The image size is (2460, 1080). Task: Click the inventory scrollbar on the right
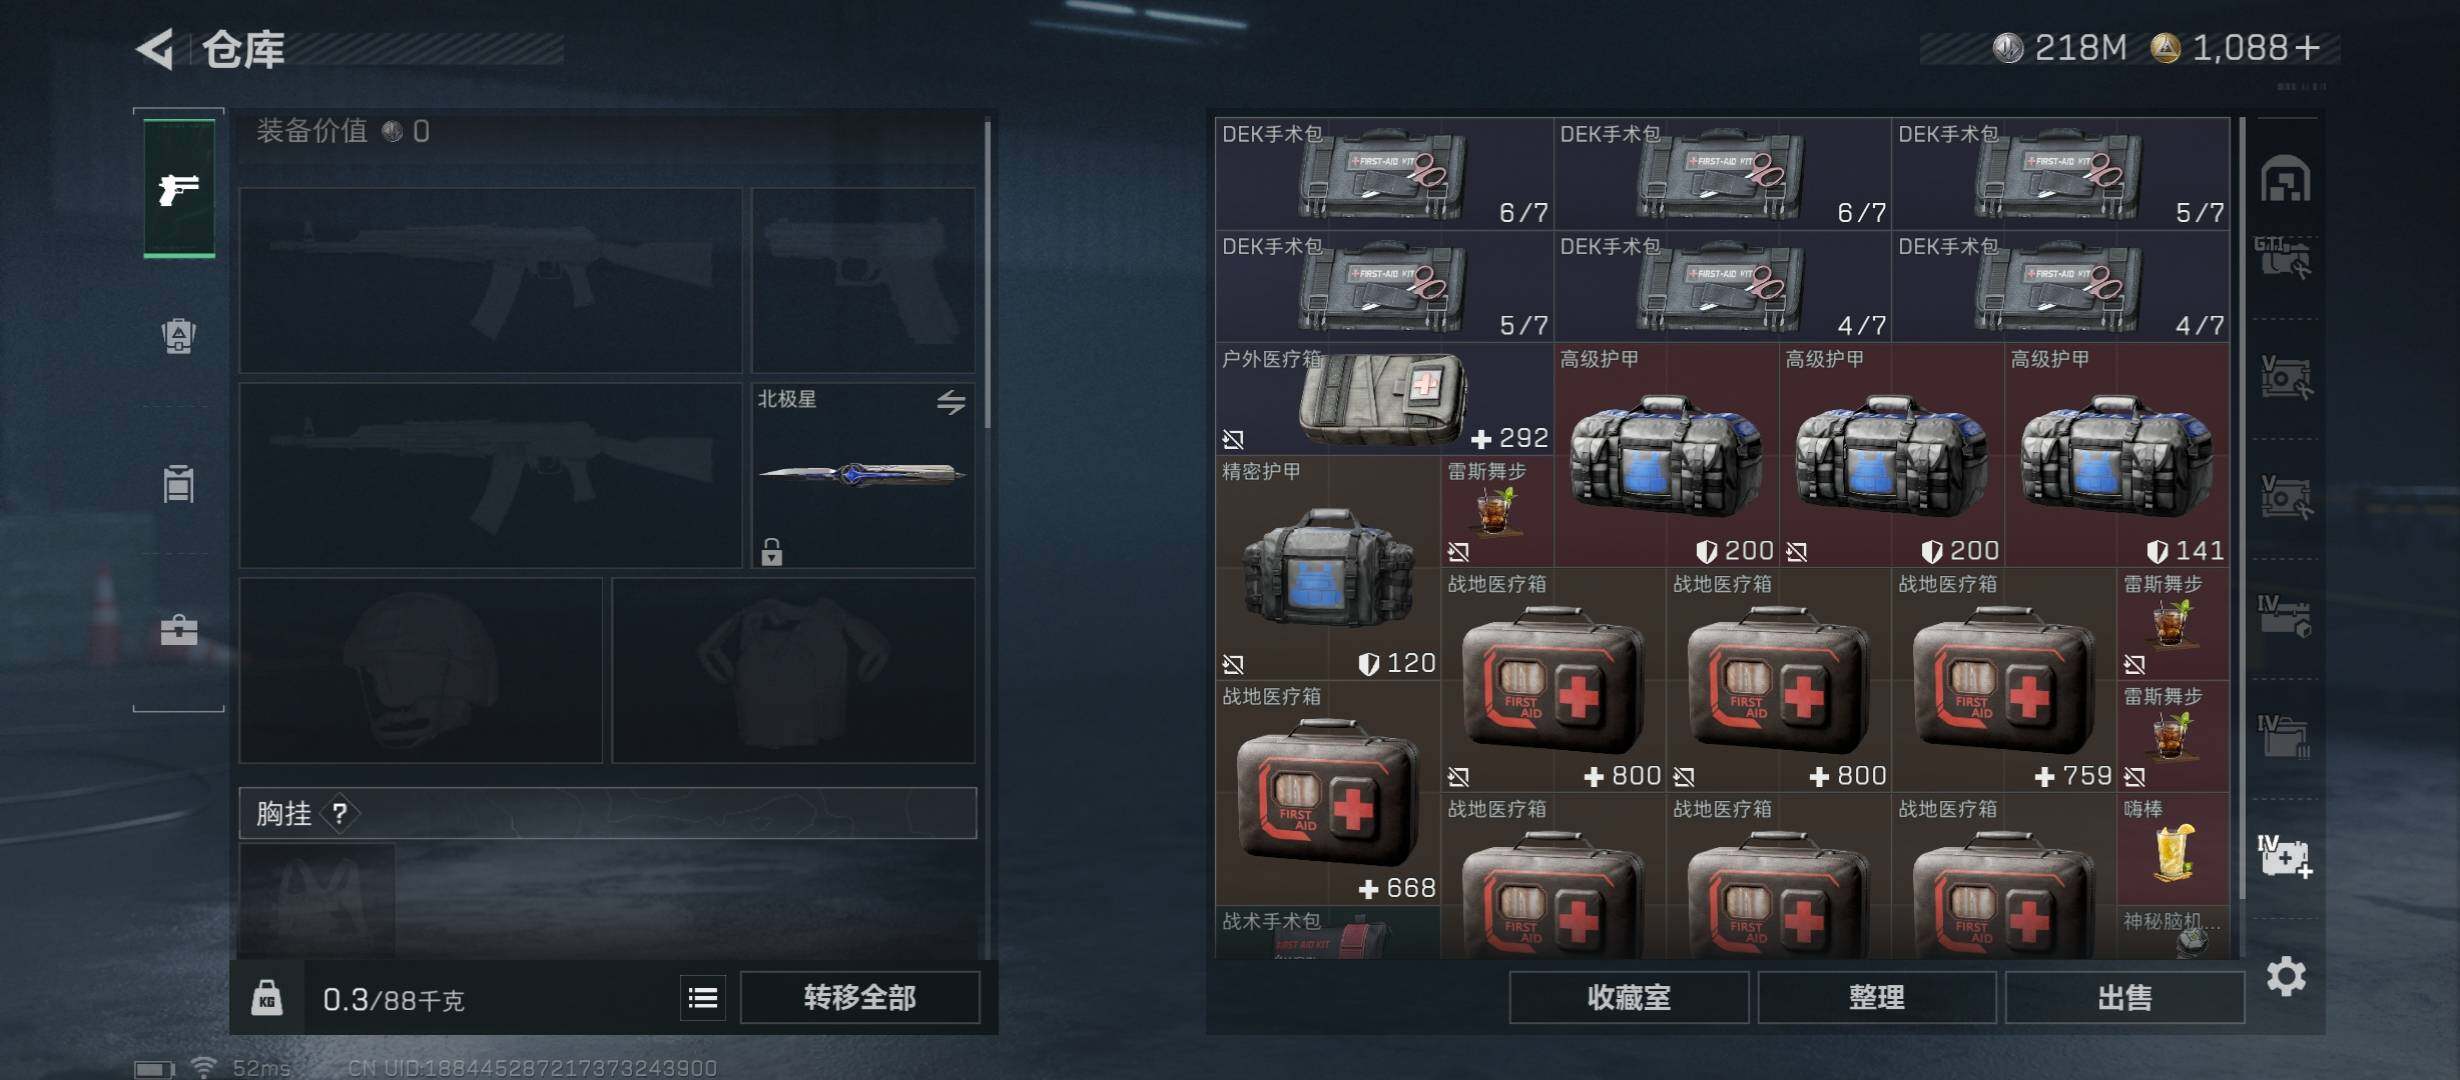coord(2243,508)
